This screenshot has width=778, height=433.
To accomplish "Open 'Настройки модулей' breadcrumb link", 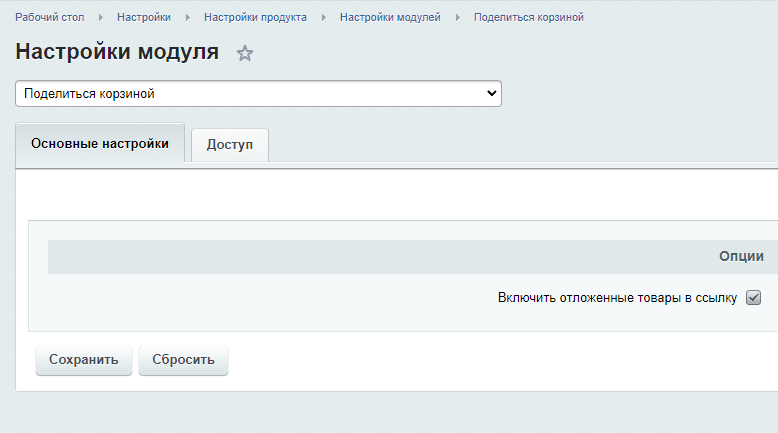I will pyautogui.click(x=390, y=18).
